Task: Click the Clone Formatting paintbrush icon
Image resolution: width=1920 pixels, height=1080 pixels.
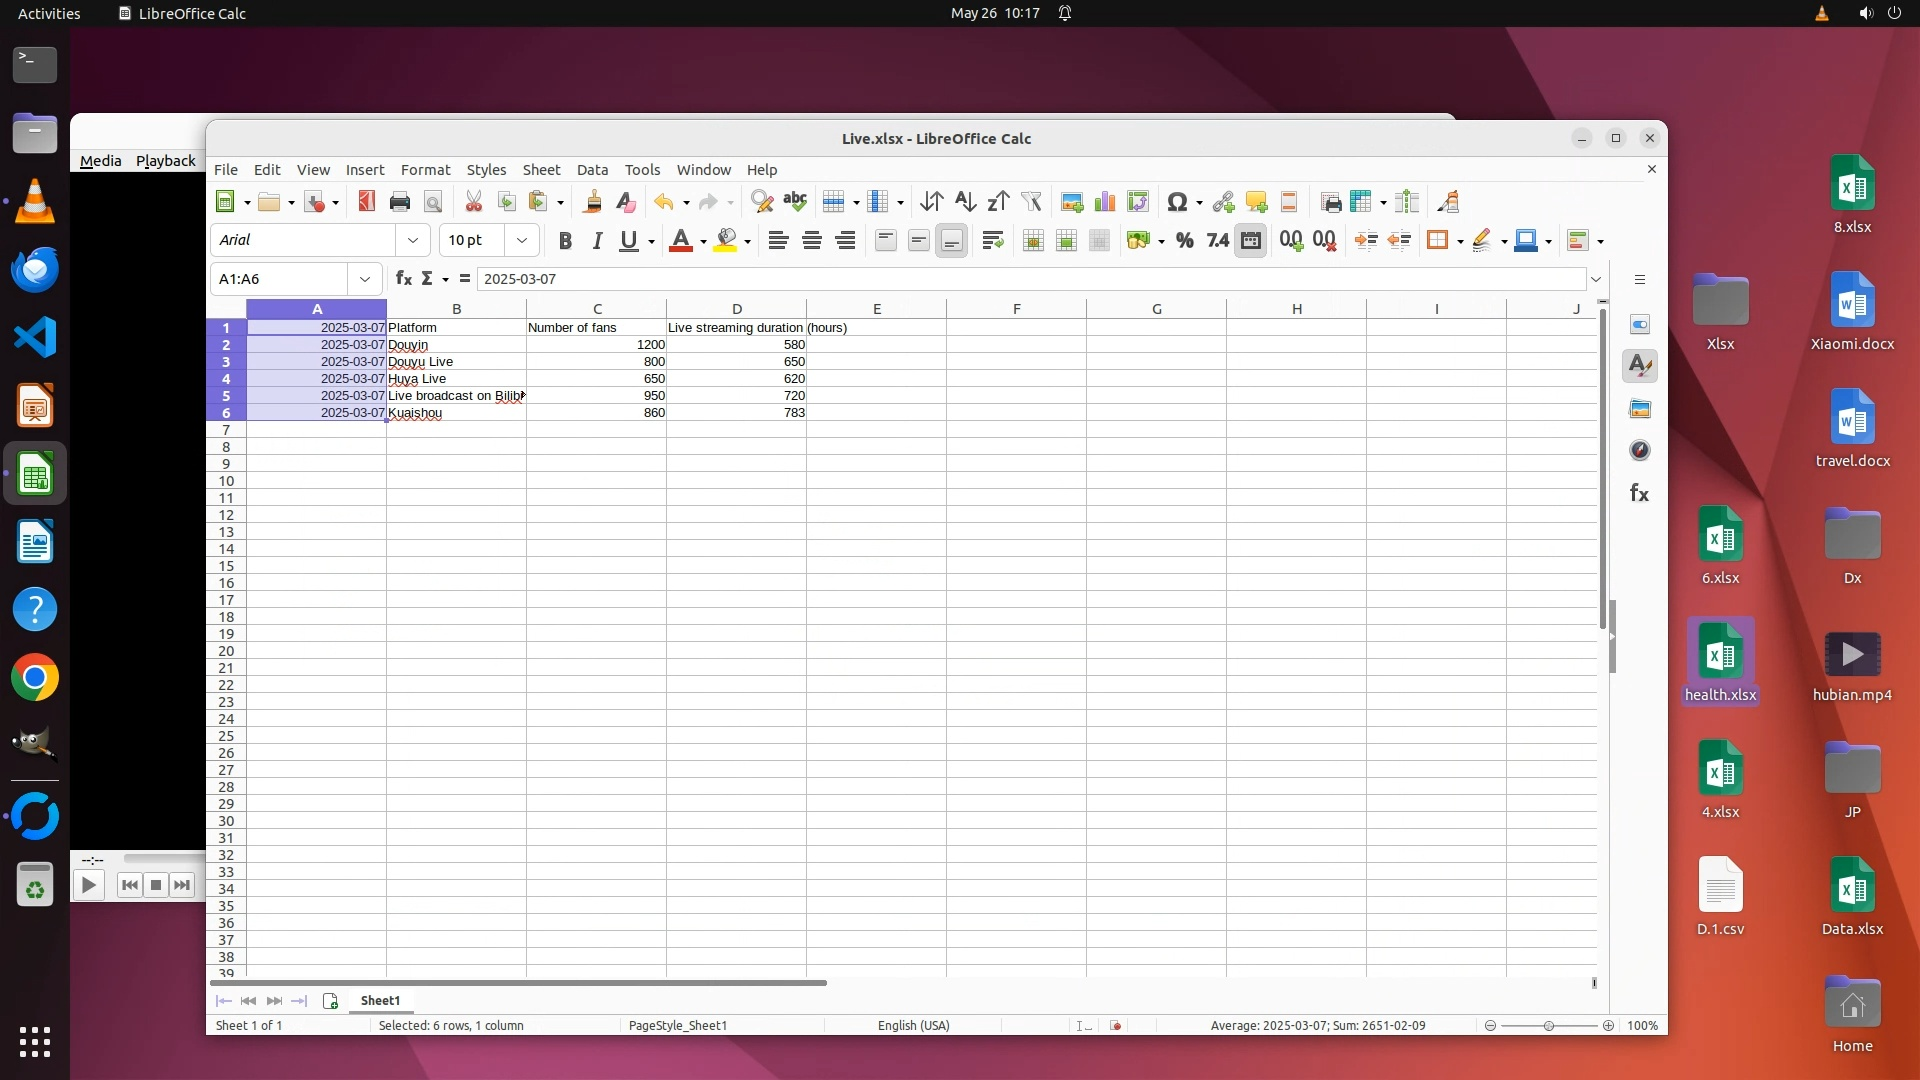Action: click(x=592, y=202)
